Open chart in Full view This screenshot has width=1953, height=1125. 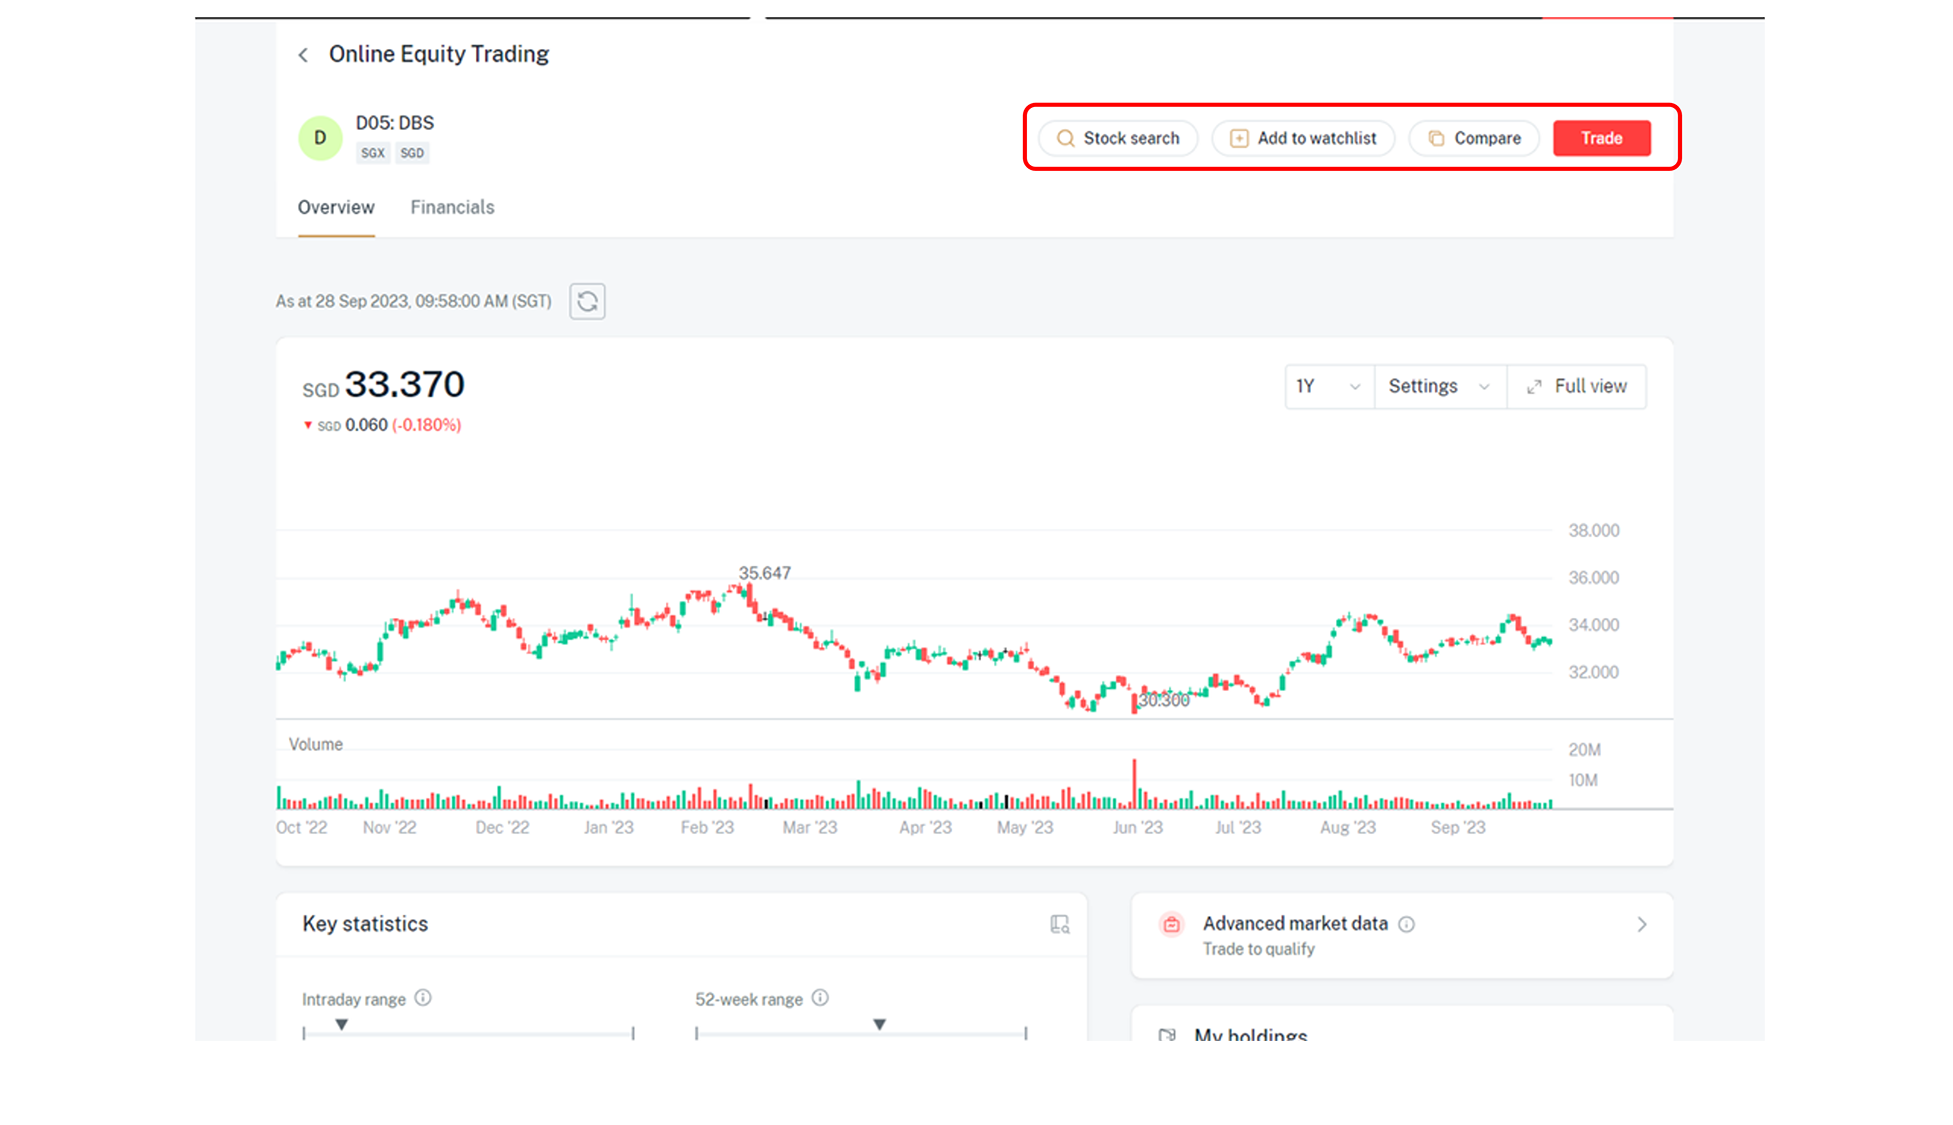(x=1577, y=387)
